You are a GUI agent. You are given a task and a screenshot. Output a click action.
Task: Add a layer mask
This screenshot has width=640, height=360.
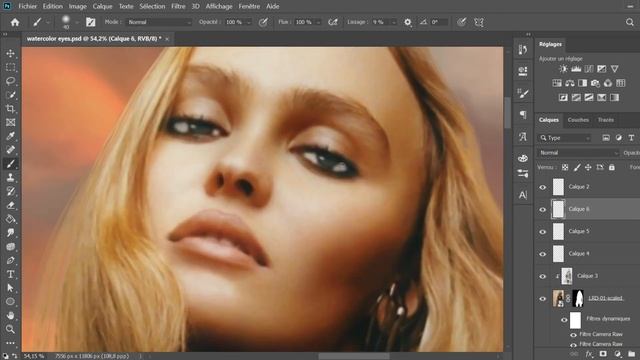603,354
